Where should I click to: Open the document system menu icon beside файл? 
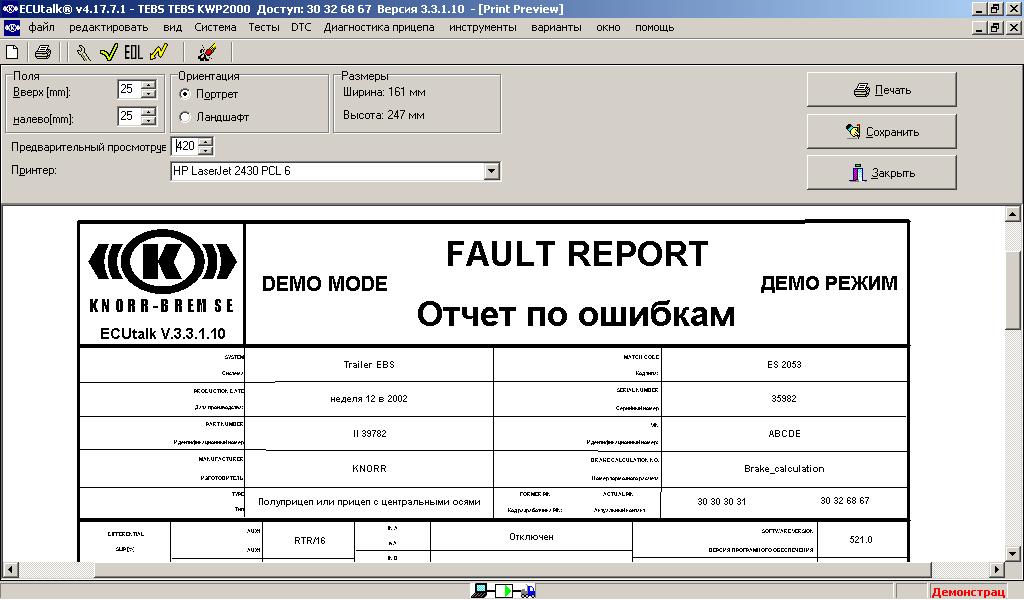click(12, 28)
